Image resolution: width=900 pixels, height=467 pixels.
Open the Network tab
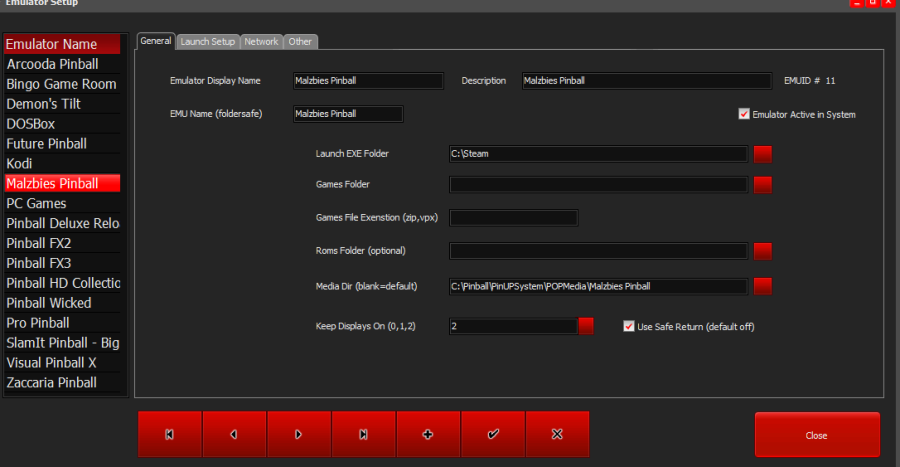(x=261, y=41)
